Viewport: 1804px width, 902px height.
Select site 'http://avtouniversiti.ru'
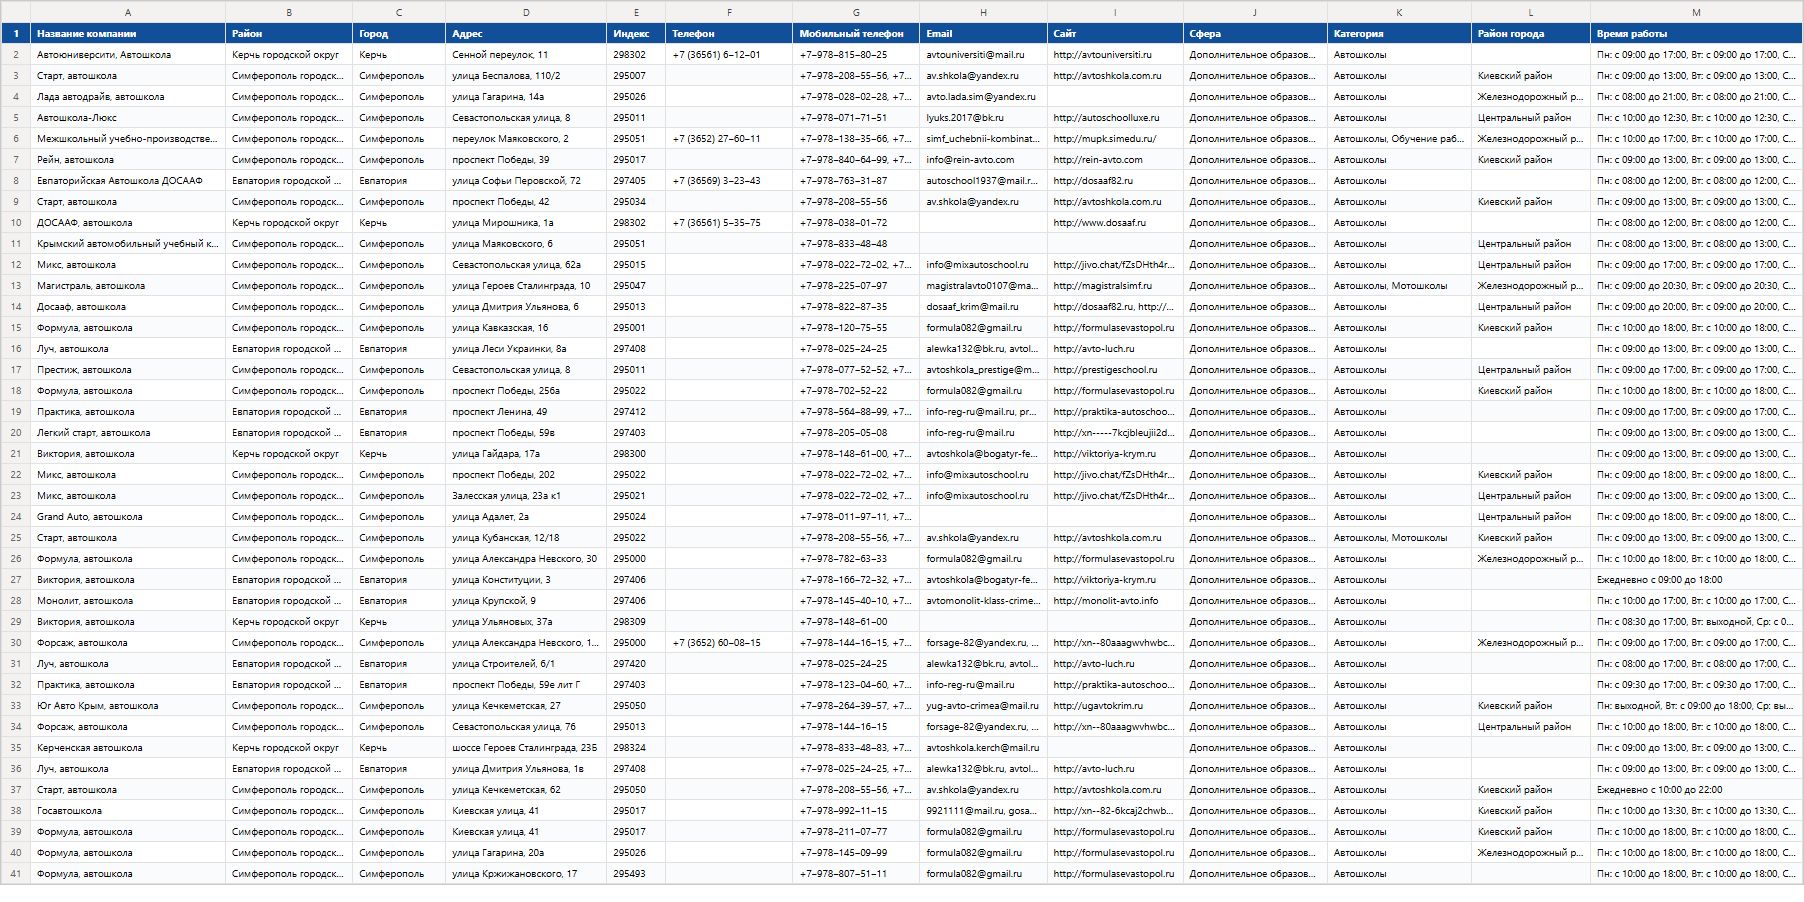pos(1115,55)
